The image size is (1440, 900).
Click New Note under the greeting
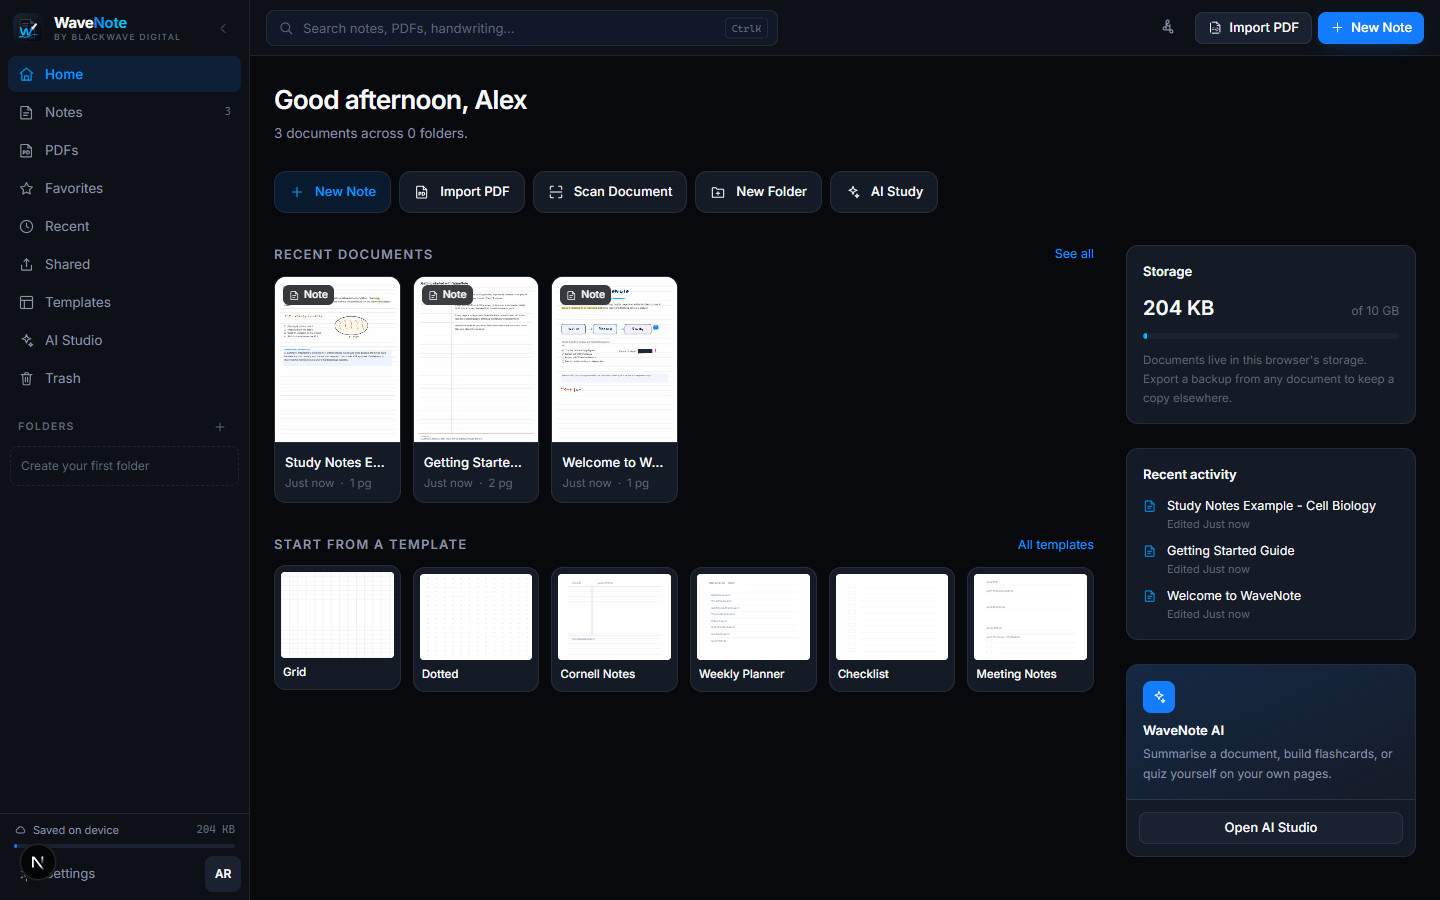click(332, 192)
